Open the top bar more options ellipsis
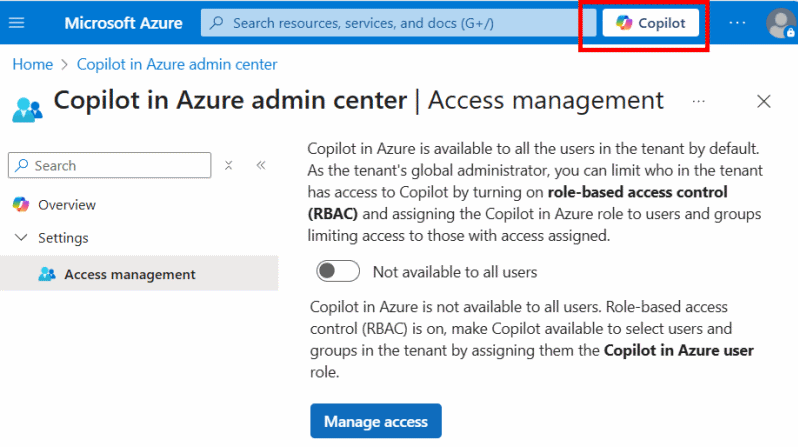Screen dimensions: 798x447 737,23
